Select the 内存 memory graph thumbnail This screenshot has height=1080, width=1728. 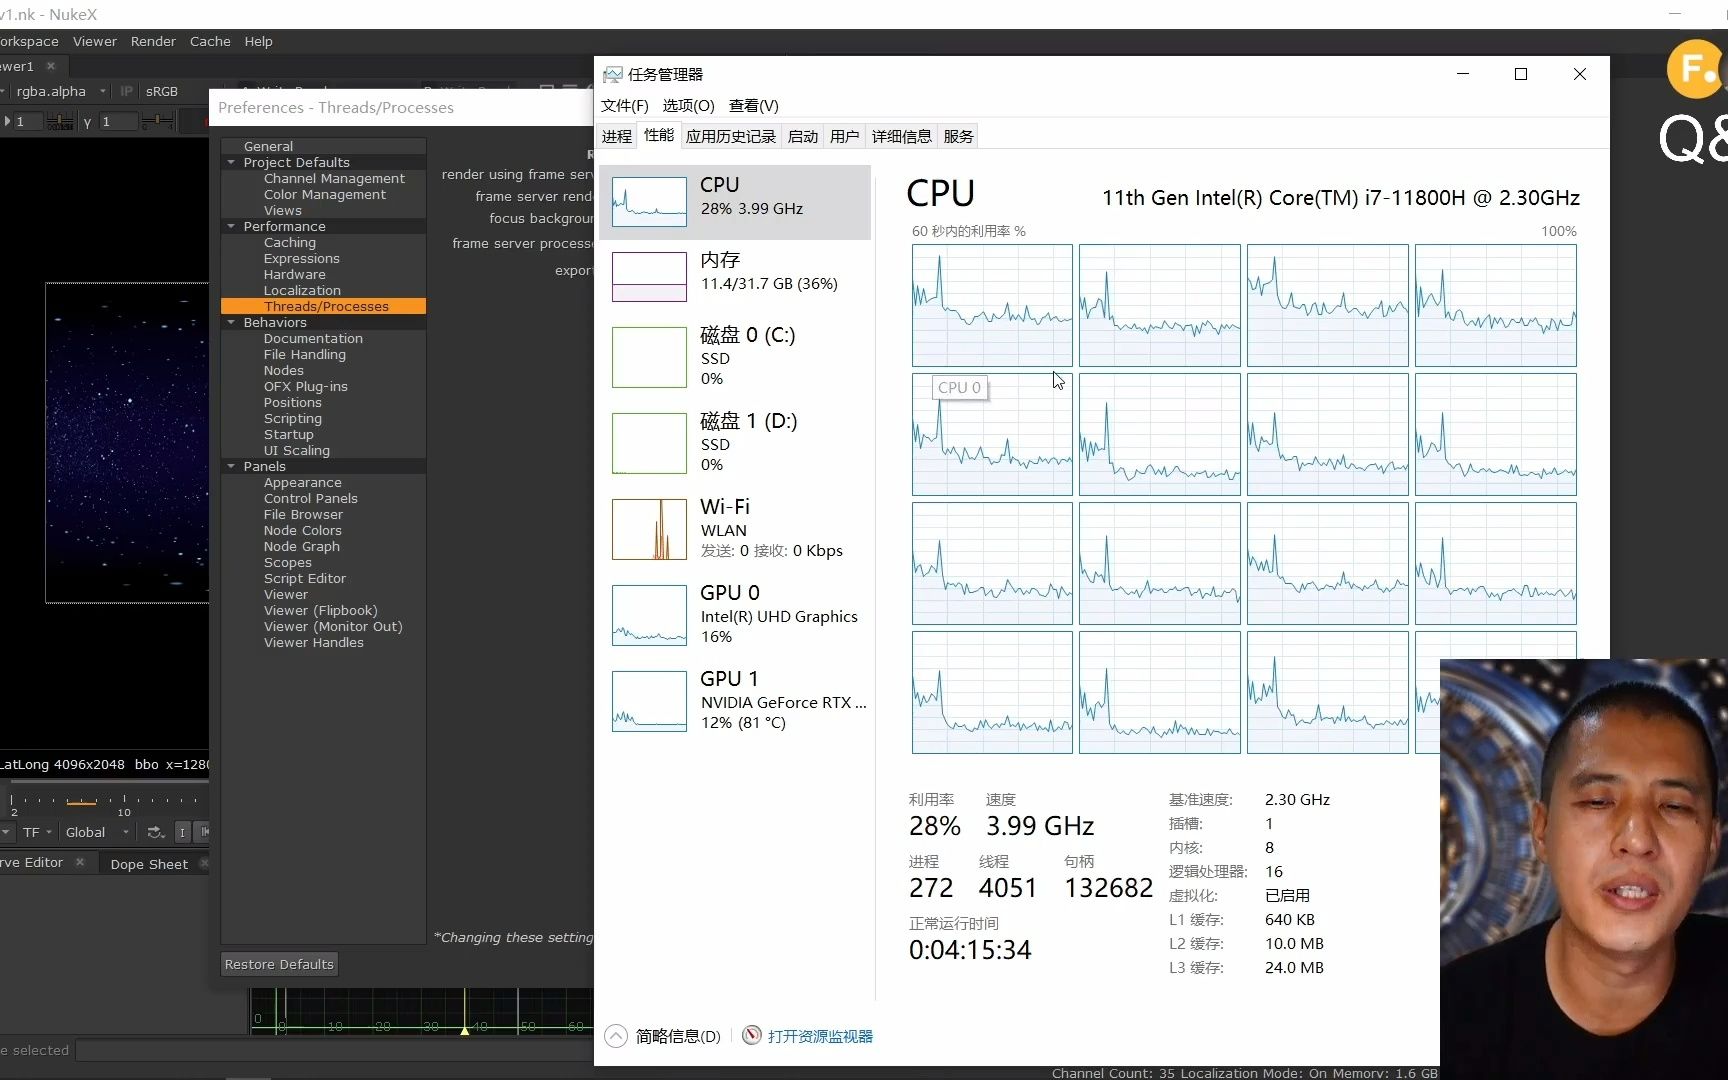649,276
